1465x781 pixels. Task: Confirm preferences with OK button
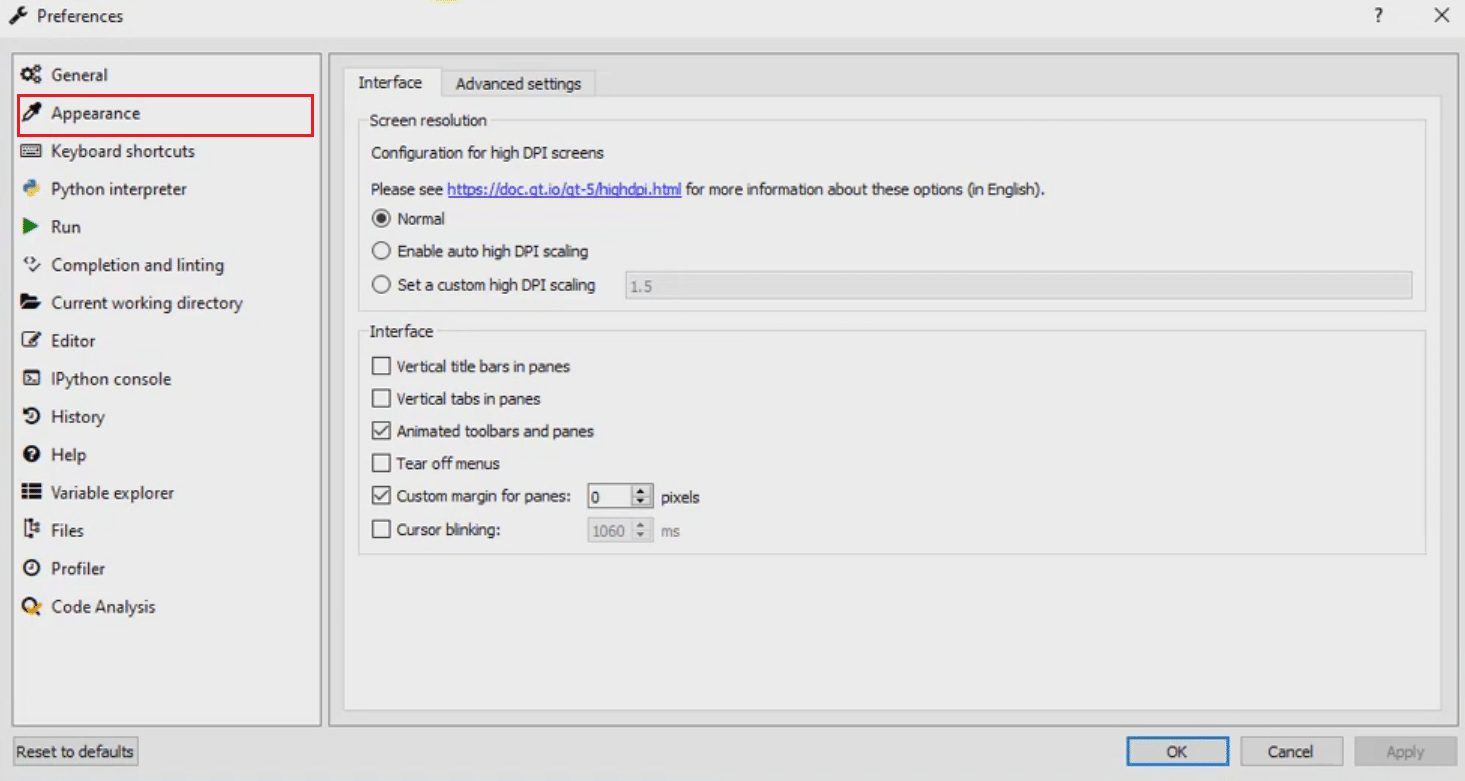pyautogui.click(x=1177, y=752)
